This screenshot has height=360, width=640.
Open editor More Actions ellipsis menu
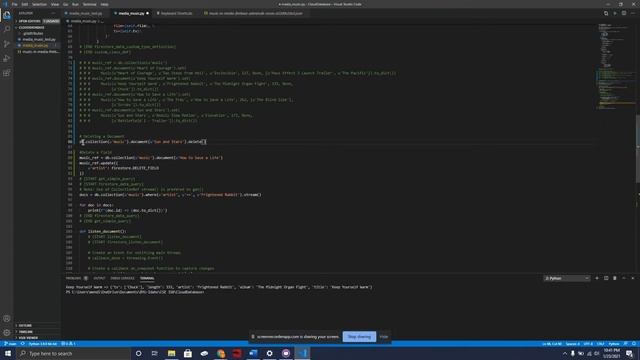tap(633, 13)
